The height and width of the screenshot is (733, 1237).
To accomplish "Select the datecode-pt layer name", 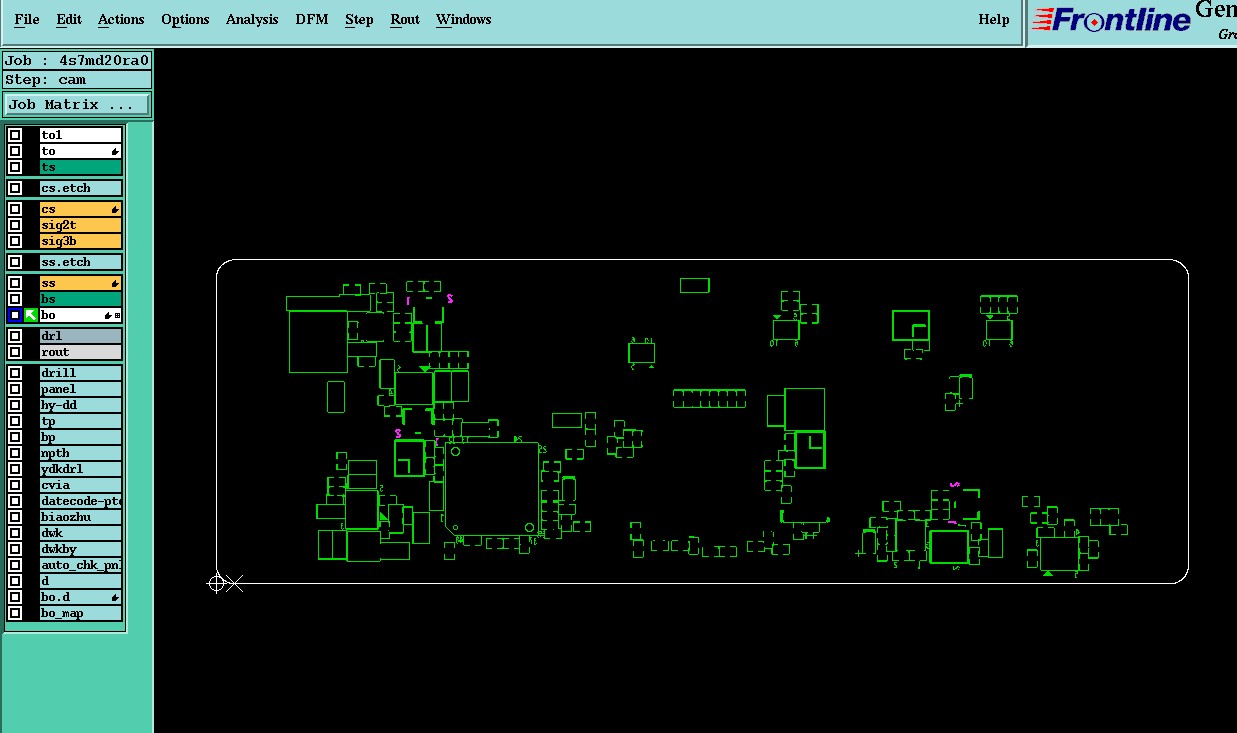I will 81,501.
